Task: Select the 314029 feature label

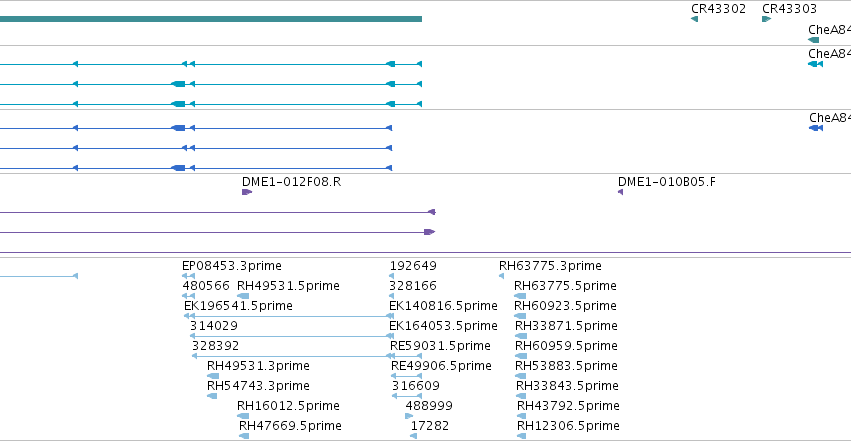Action: coord(214,326)
